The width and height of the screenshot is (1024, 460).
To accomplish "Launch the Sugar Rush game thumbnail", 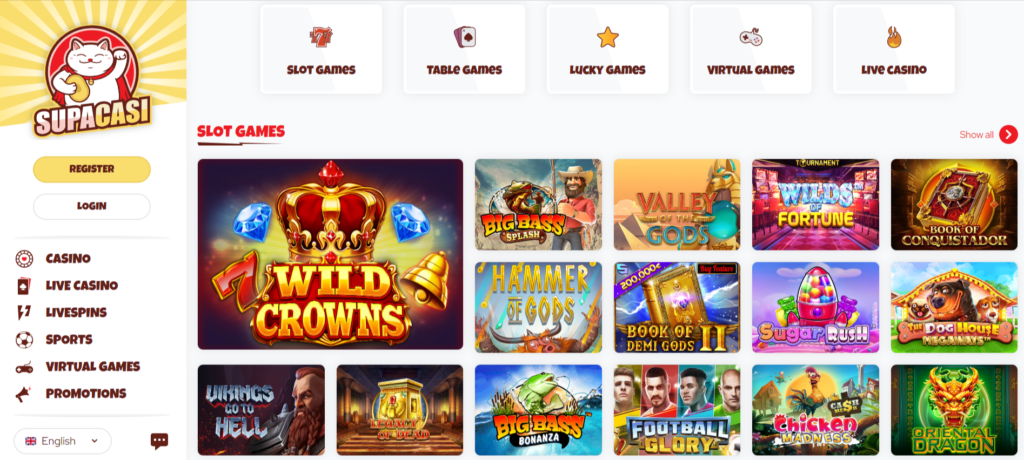I will (x=816, y=307).
